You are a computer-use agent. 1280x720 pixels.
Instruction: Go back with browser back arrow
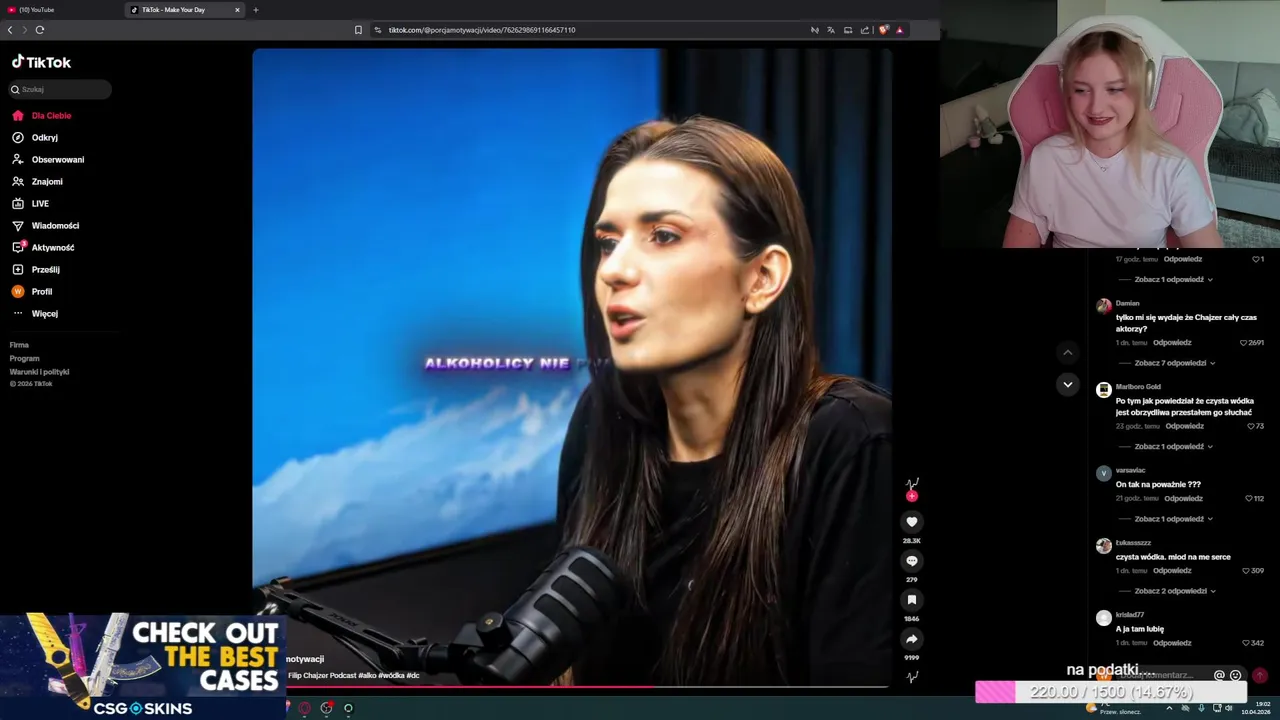click(10, 30)
